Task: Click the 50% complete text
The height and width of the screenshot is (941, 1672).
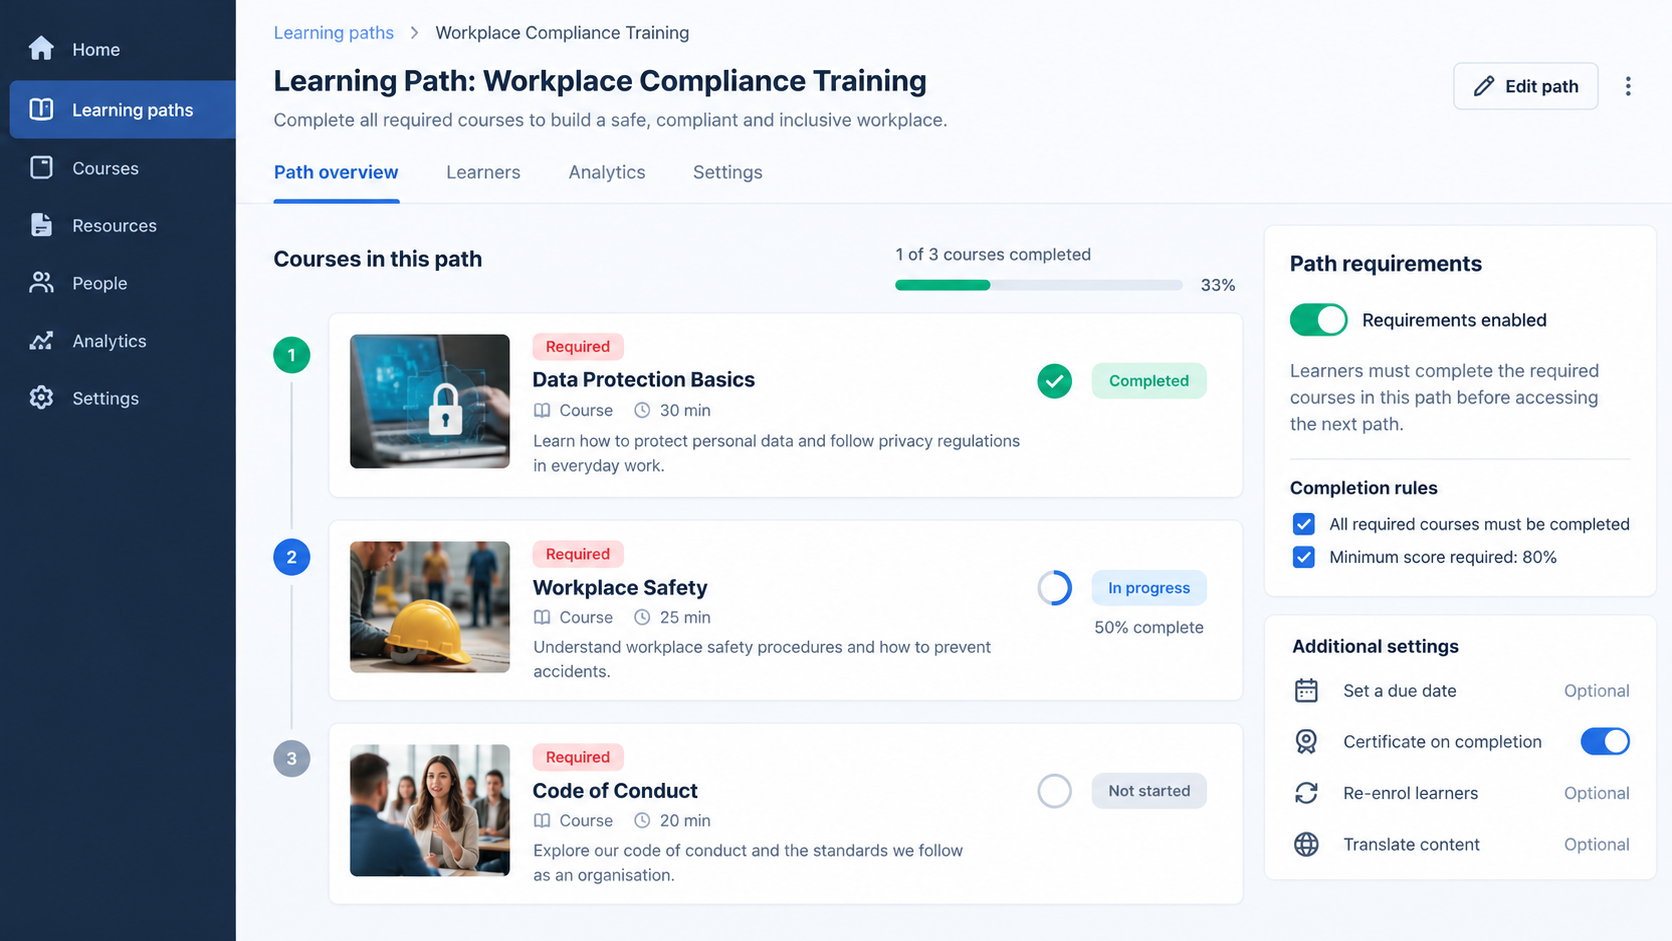Action: pos(1149,627)
